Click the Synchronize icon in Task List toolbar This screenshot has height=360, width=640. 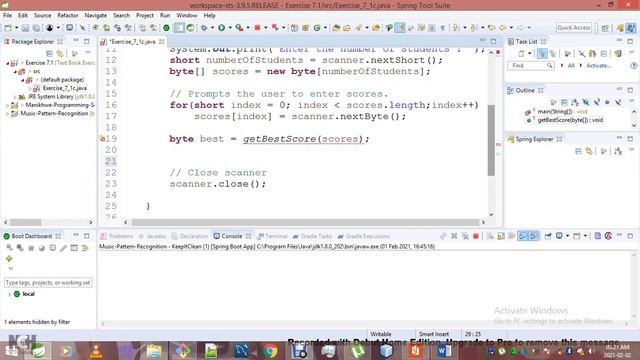coord(618,53)
